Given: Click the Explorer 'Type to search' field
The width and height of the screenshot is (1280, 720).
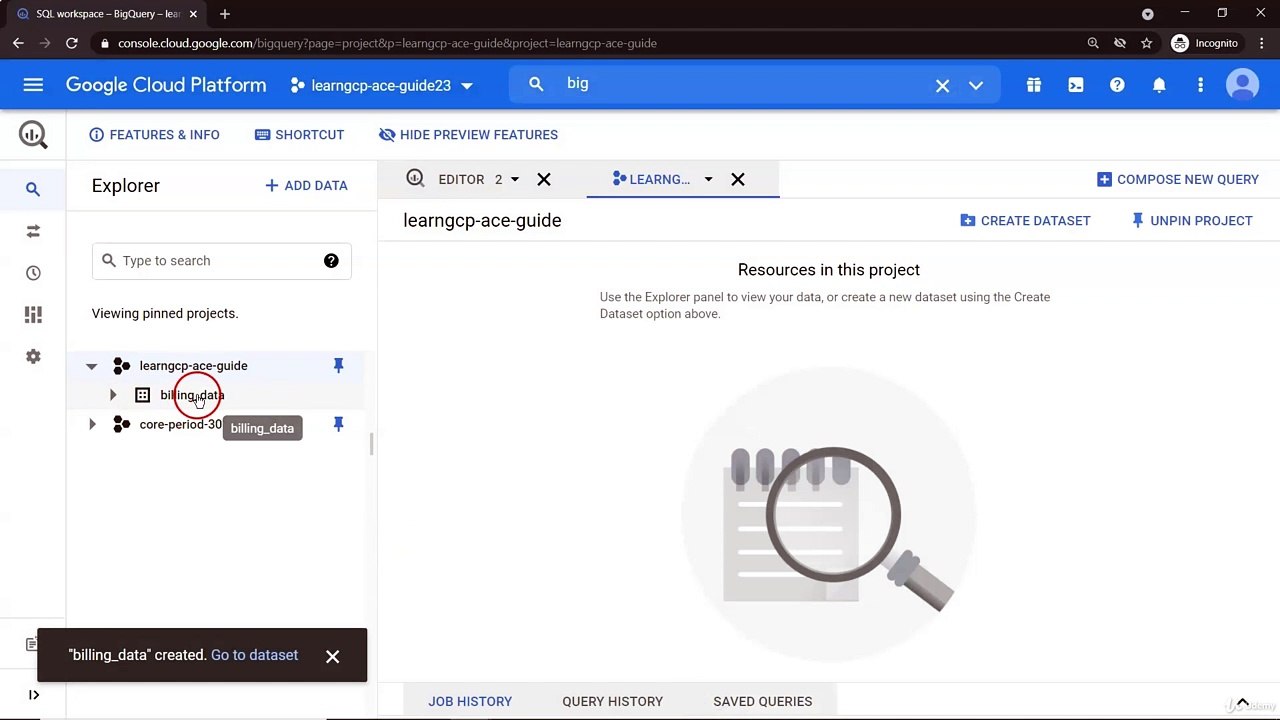Looking at the screenshot, I should pos(221,261).
